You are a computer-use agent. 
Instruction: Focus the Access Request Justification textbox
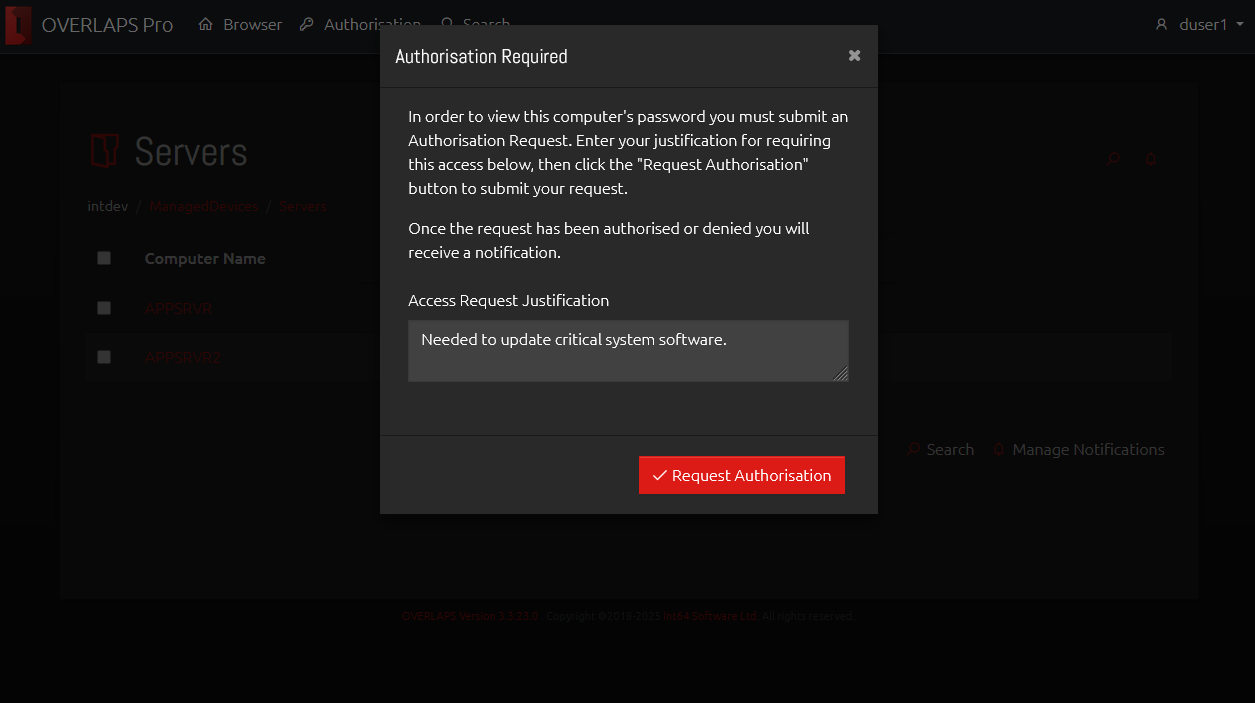(x=628, y=351)
